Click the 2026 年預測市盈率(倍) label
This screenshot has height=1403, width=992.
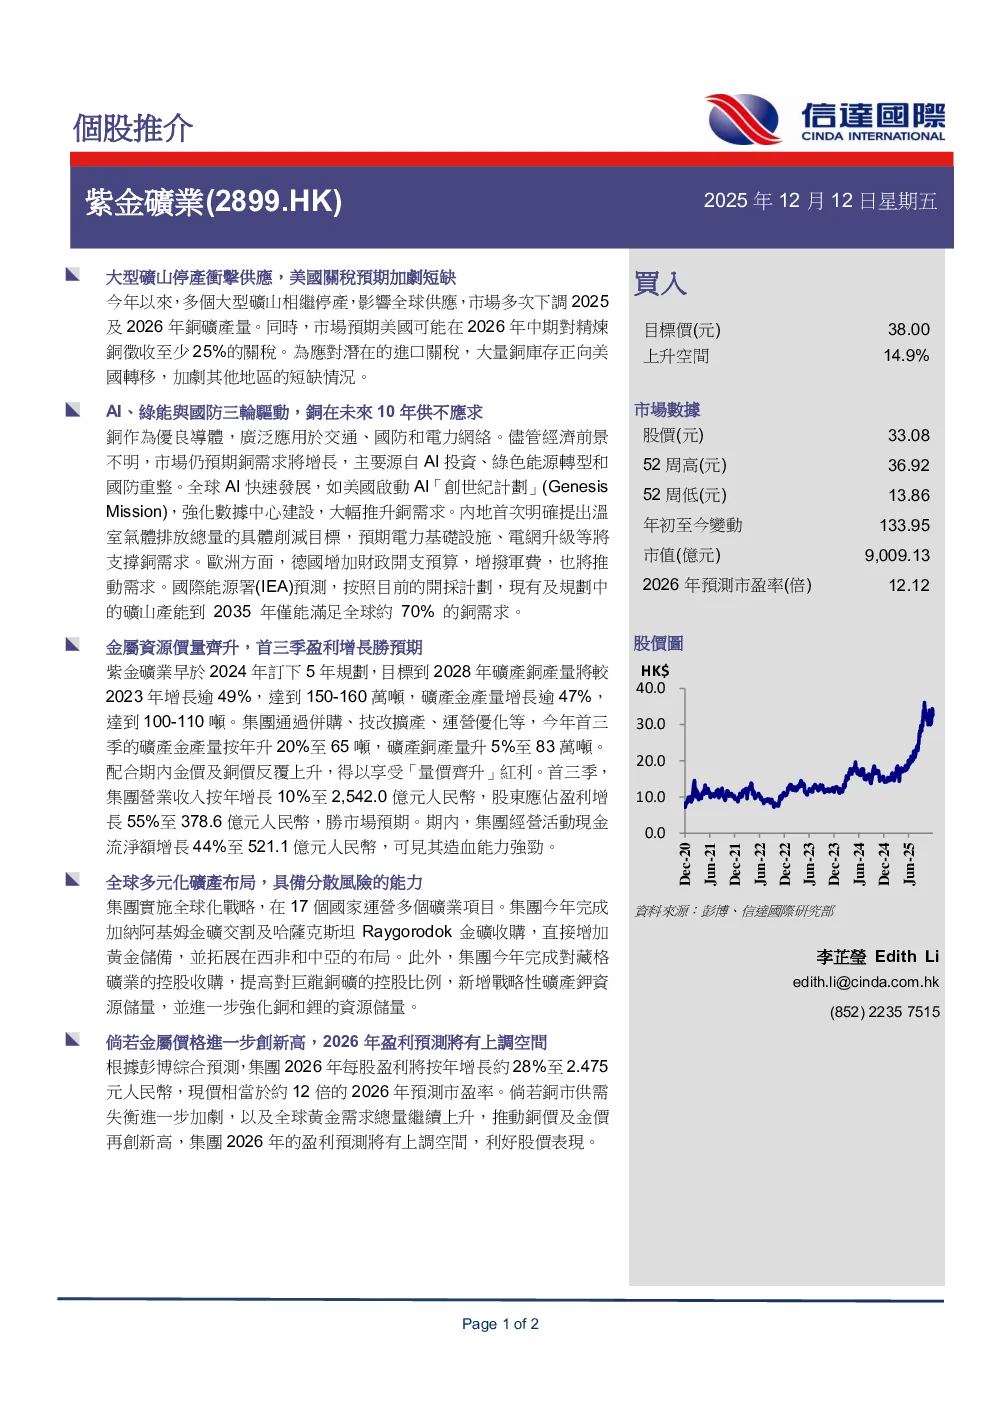pyautogui.click(x=727, y=586)
